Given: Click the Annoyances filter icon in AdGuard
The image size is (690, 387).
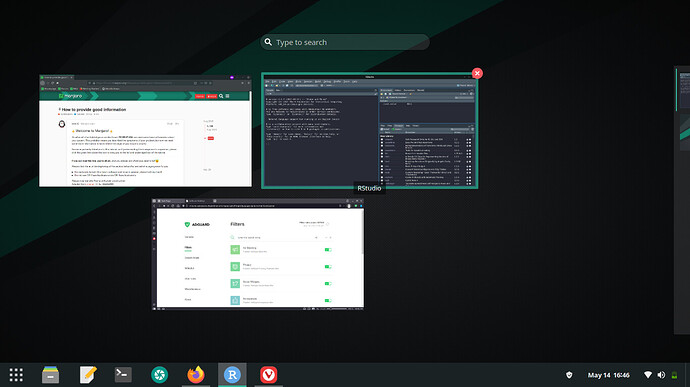Looking at the screenshot, I should (x=235, y=300).
